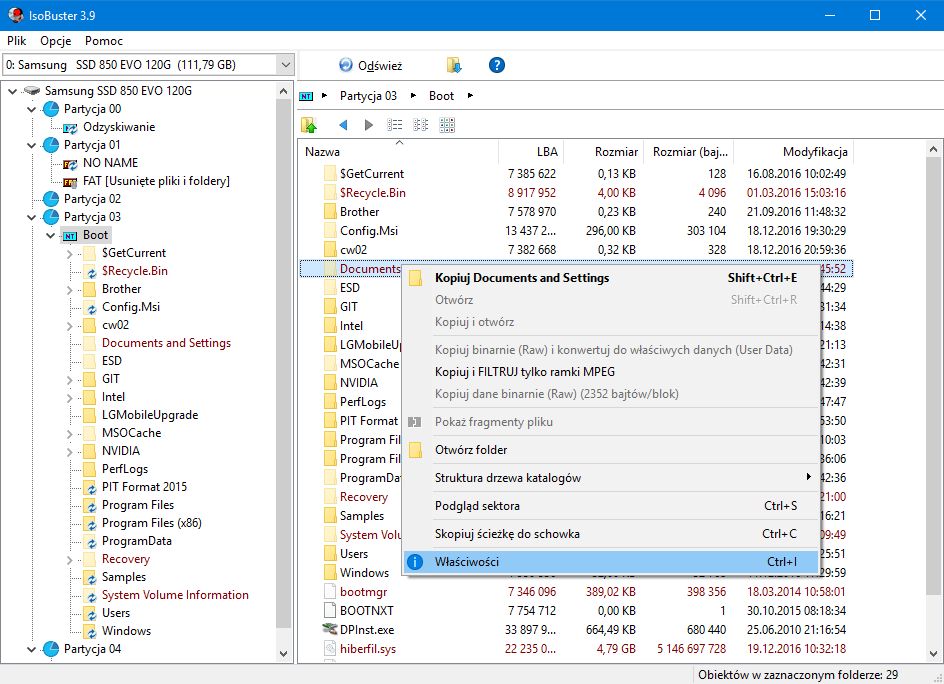Click the Samsung SSD drive icon in tree

coord(32,91)
